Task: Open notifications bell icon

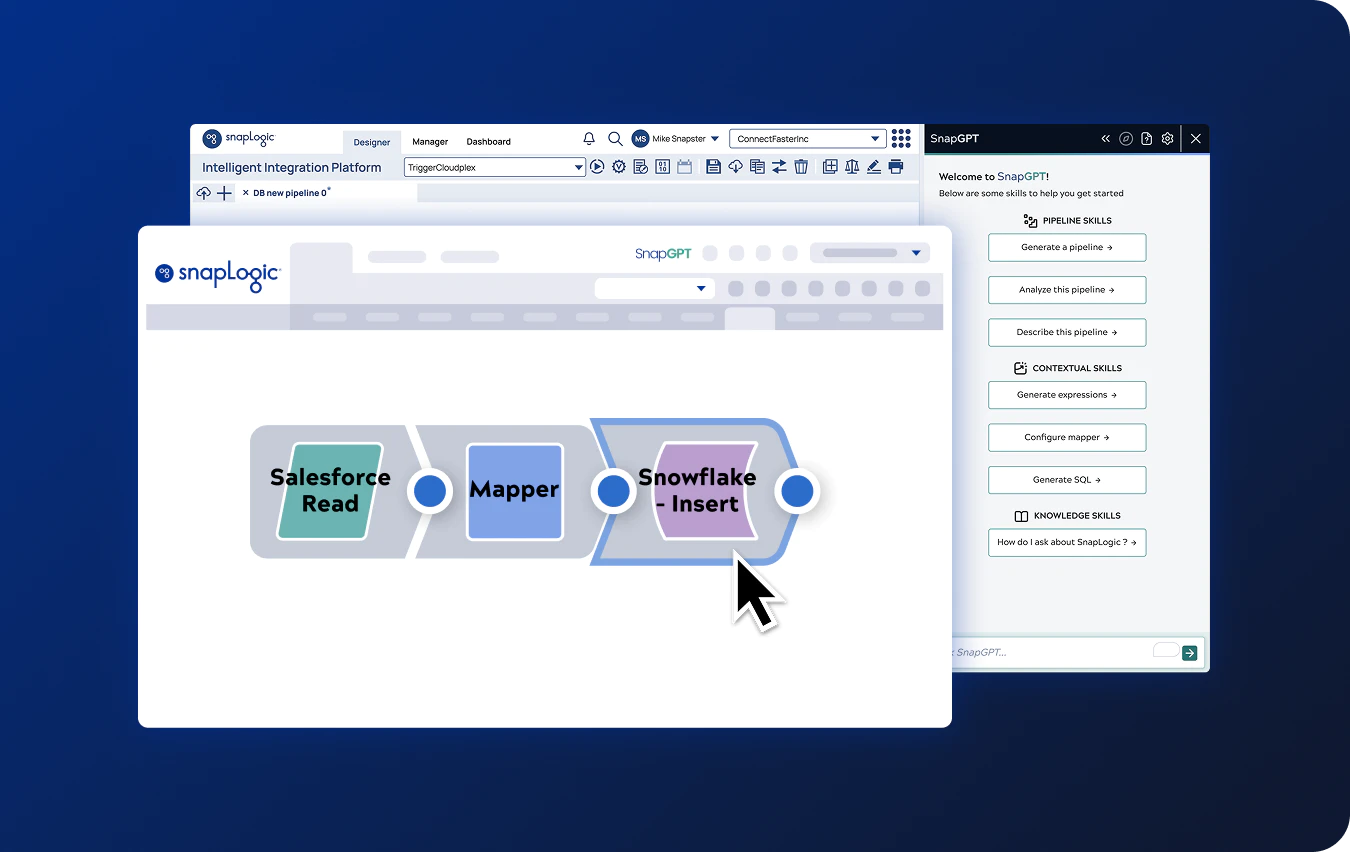Action: [x=589, y=139]
